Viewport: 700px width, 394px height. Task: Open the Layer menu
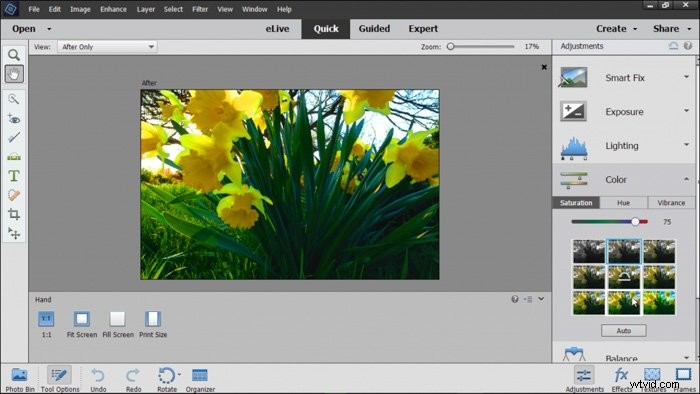[x=146, y=9]
